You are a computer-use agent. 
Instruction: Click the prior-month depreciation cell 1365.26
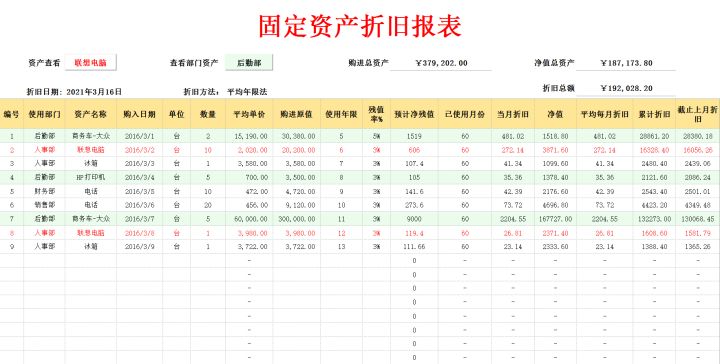[698, 246]
